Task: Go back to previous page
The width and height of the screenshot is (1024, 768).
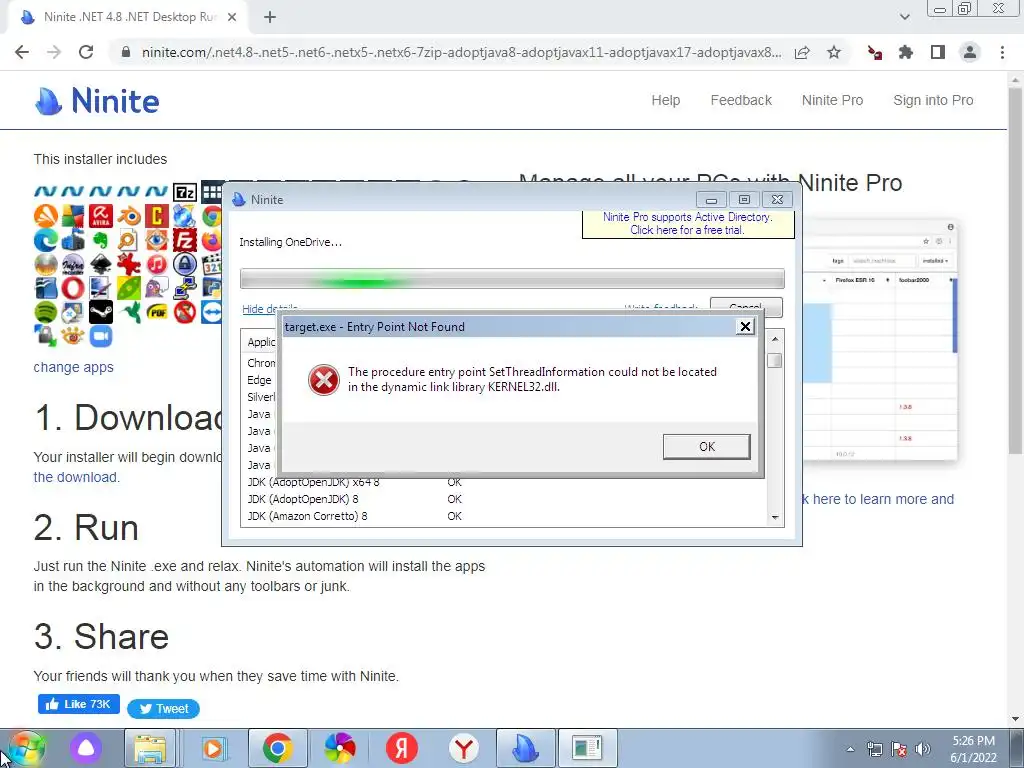Action: tap(22, 52)
